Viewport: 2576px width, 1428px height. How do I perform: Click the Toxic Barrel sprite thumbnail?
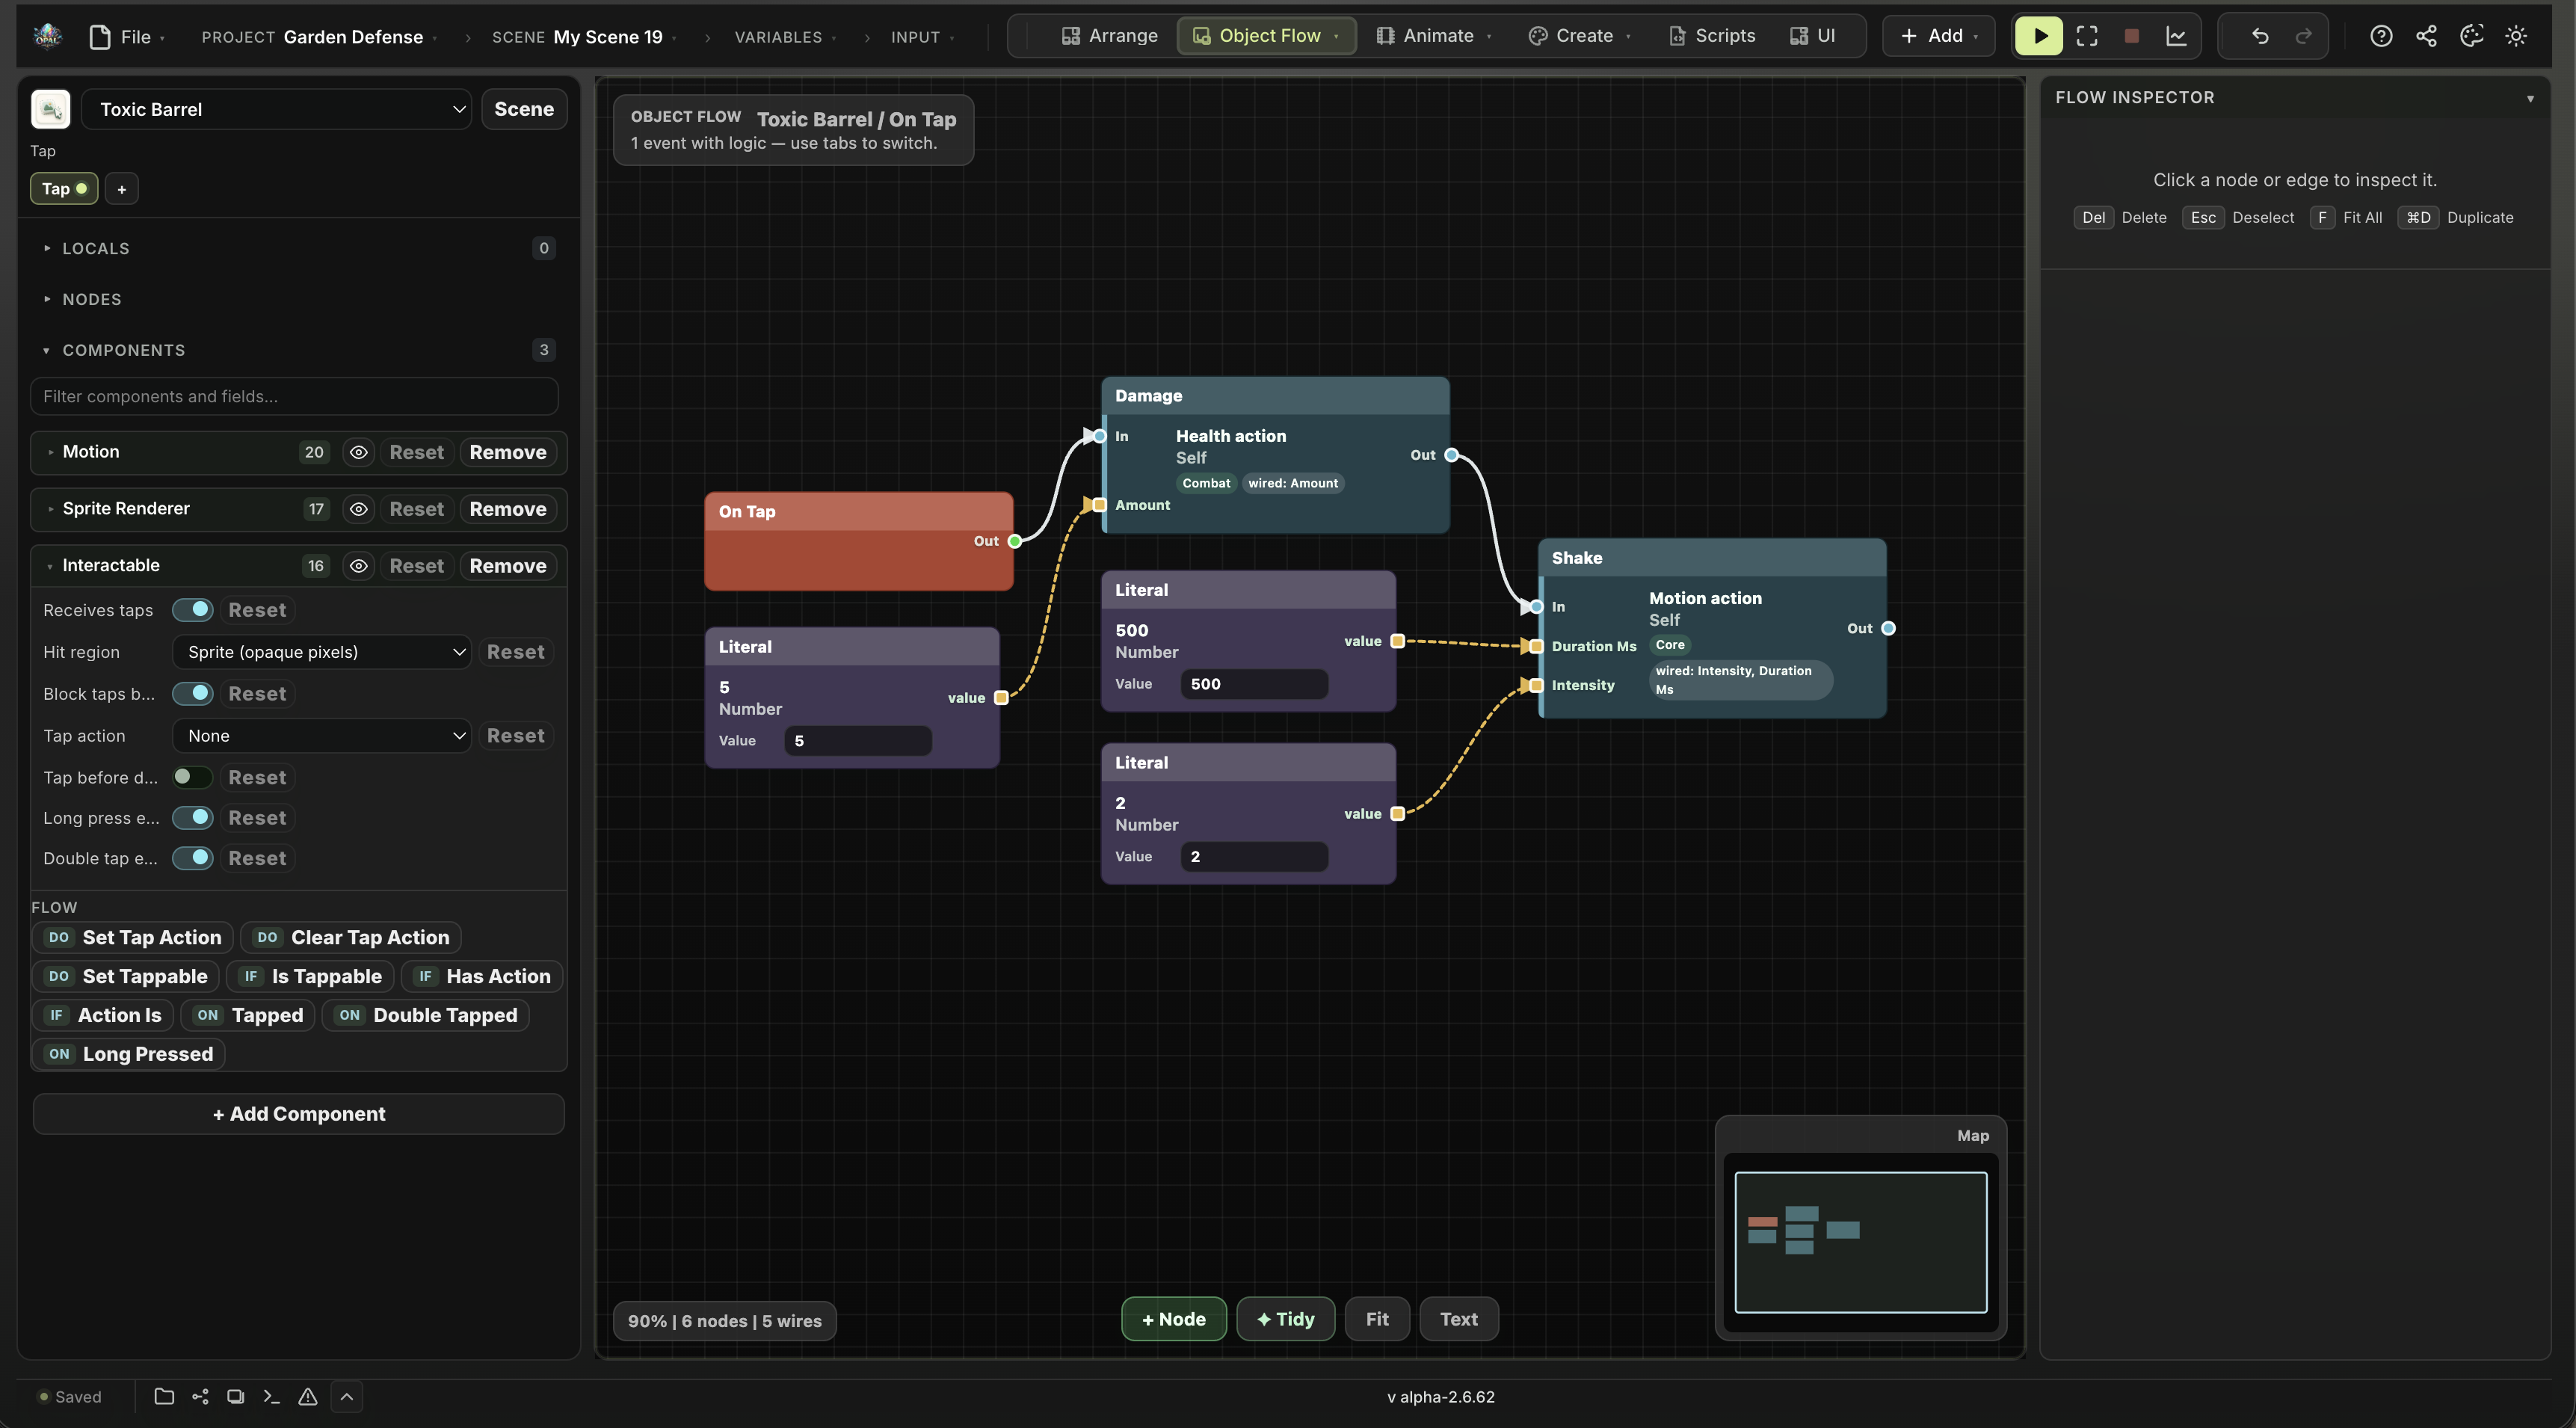51,109
